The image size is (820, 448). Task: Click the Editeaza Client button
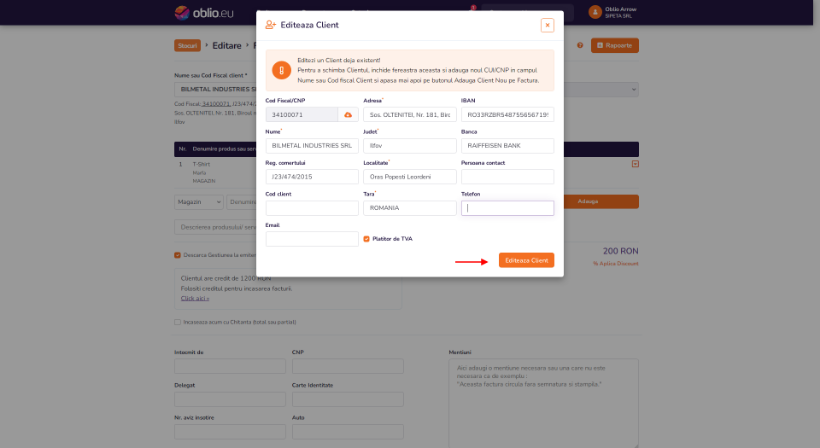526,260
